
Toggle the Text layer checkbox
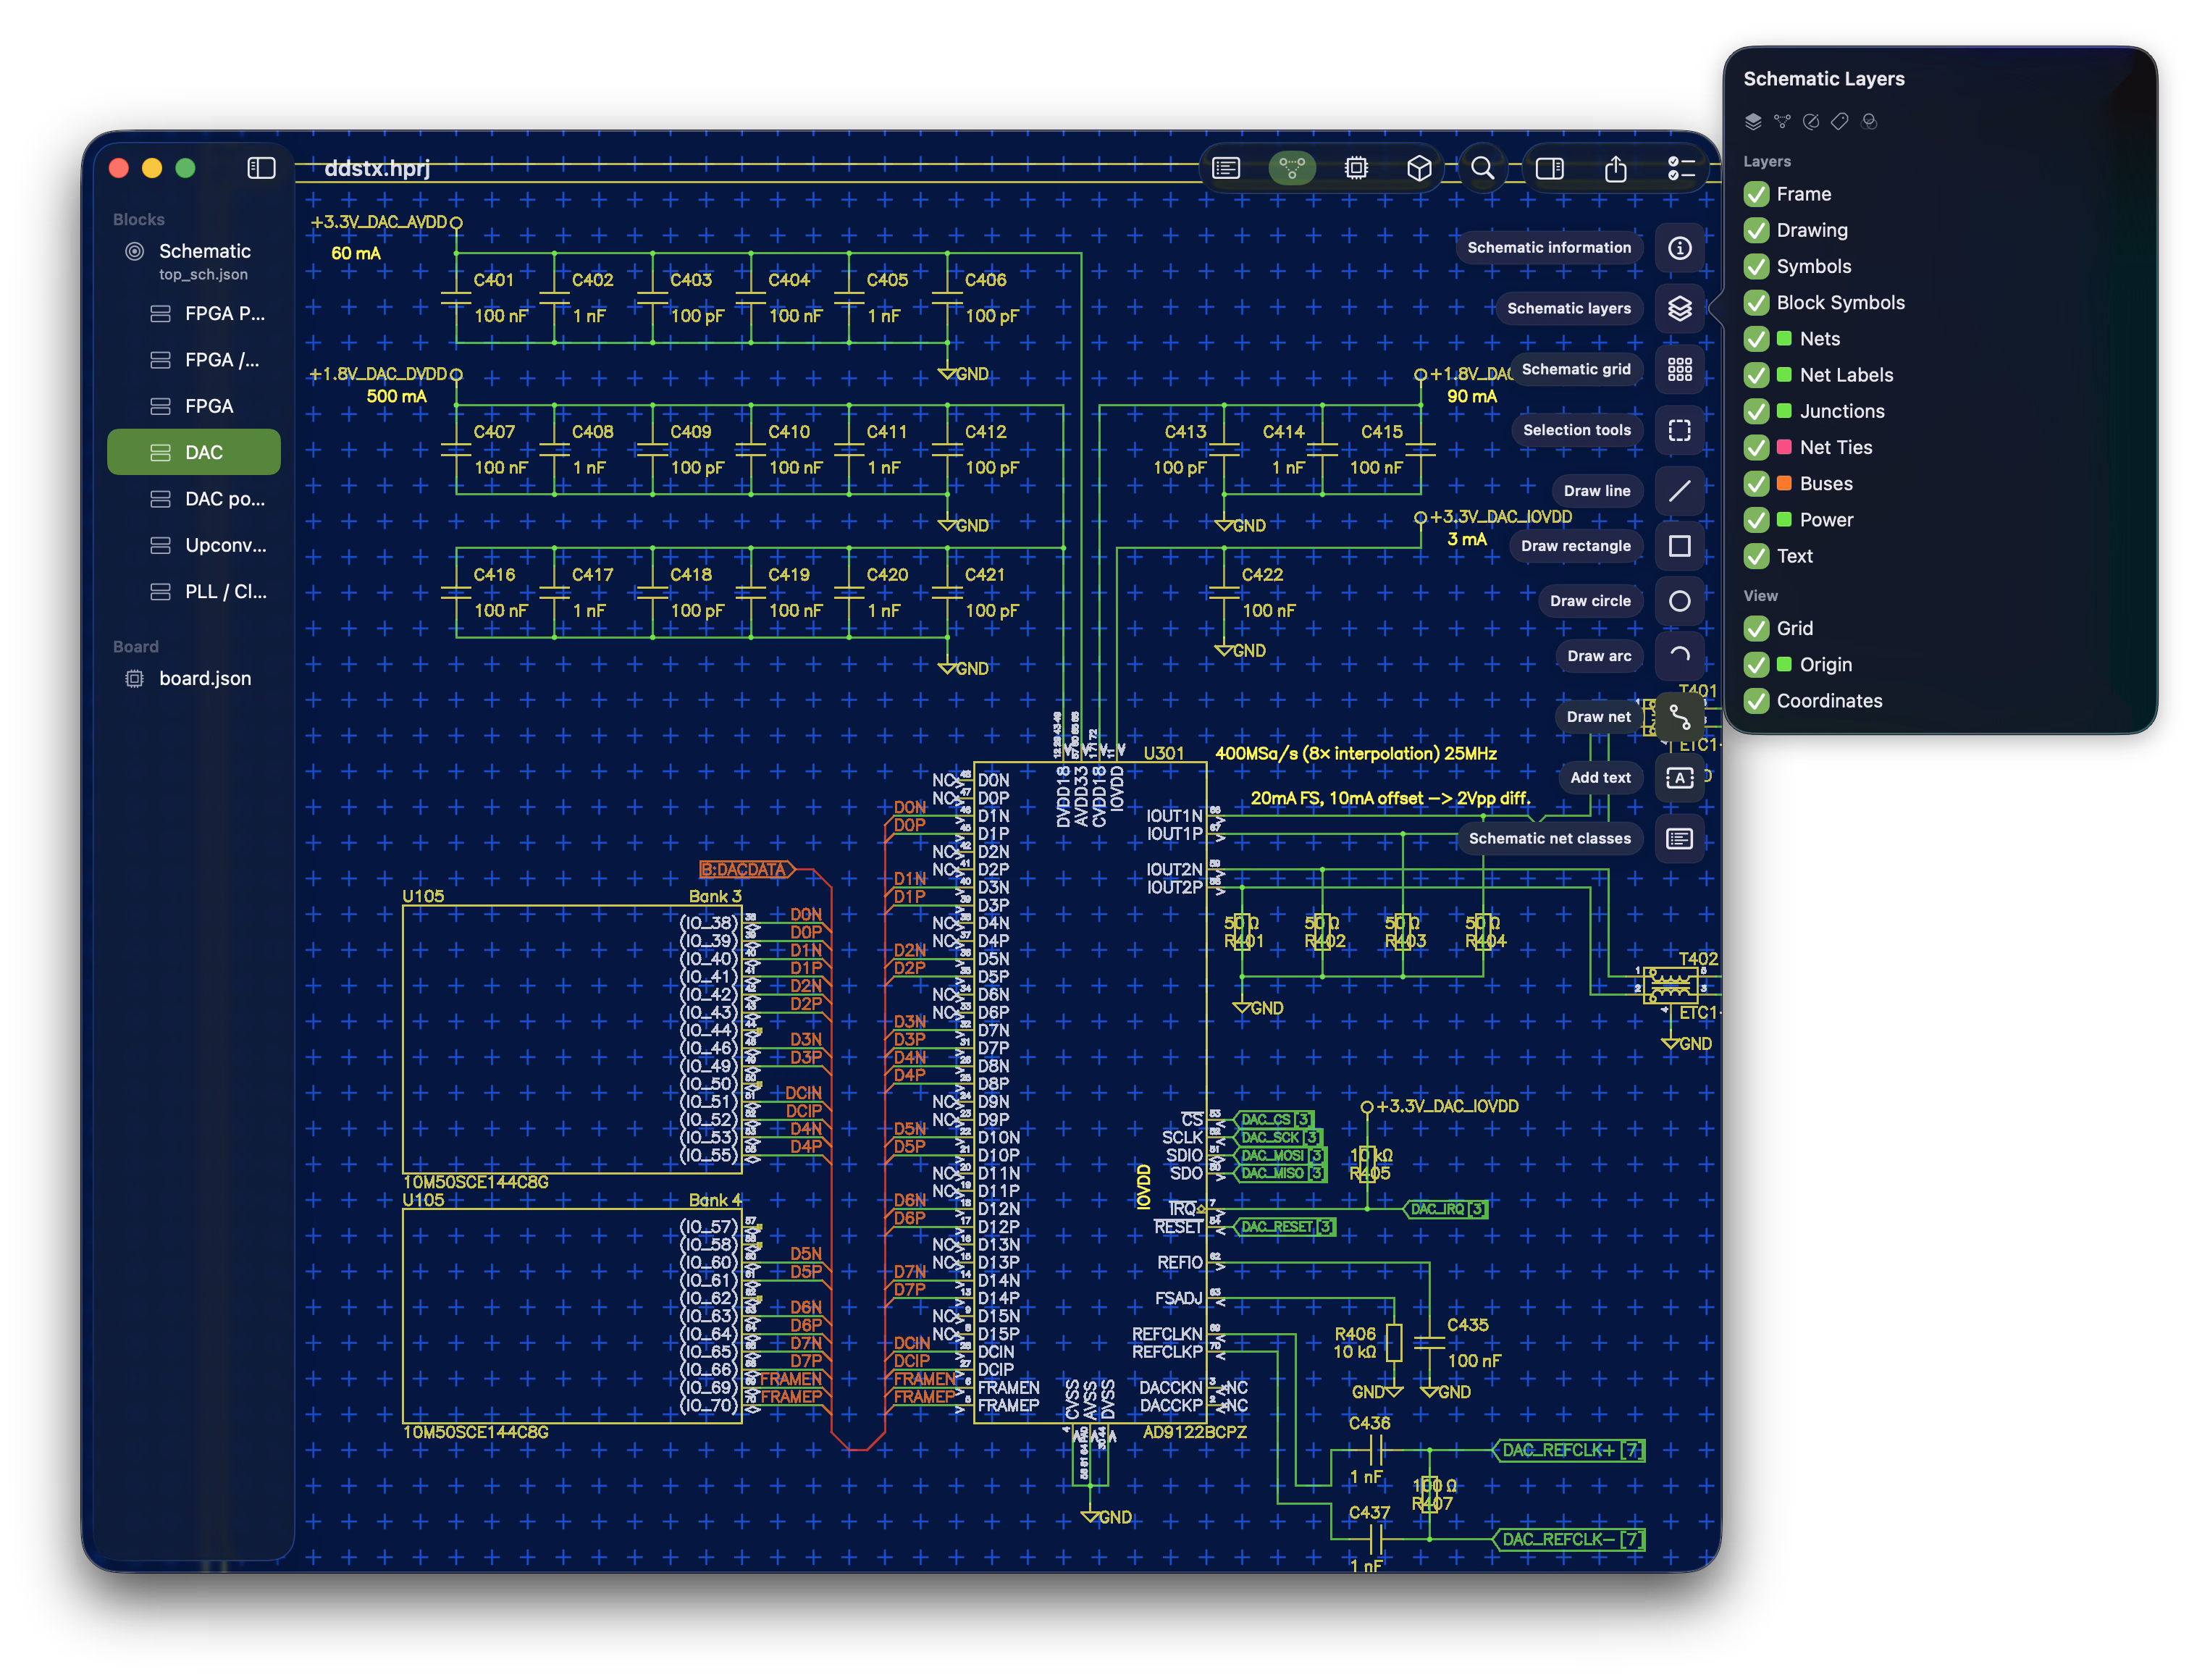click(x=1755, y=556)
